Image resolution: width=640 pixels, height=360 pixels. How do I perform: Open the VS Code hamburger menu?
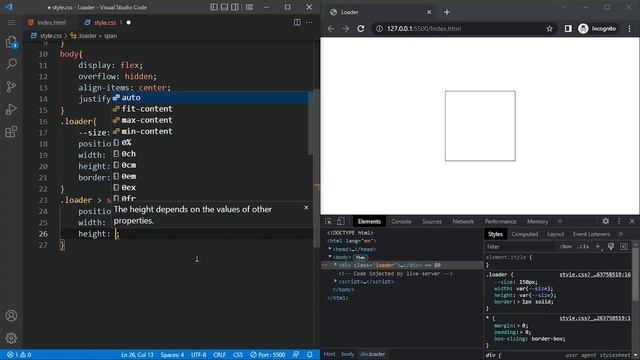click(11, 22)
